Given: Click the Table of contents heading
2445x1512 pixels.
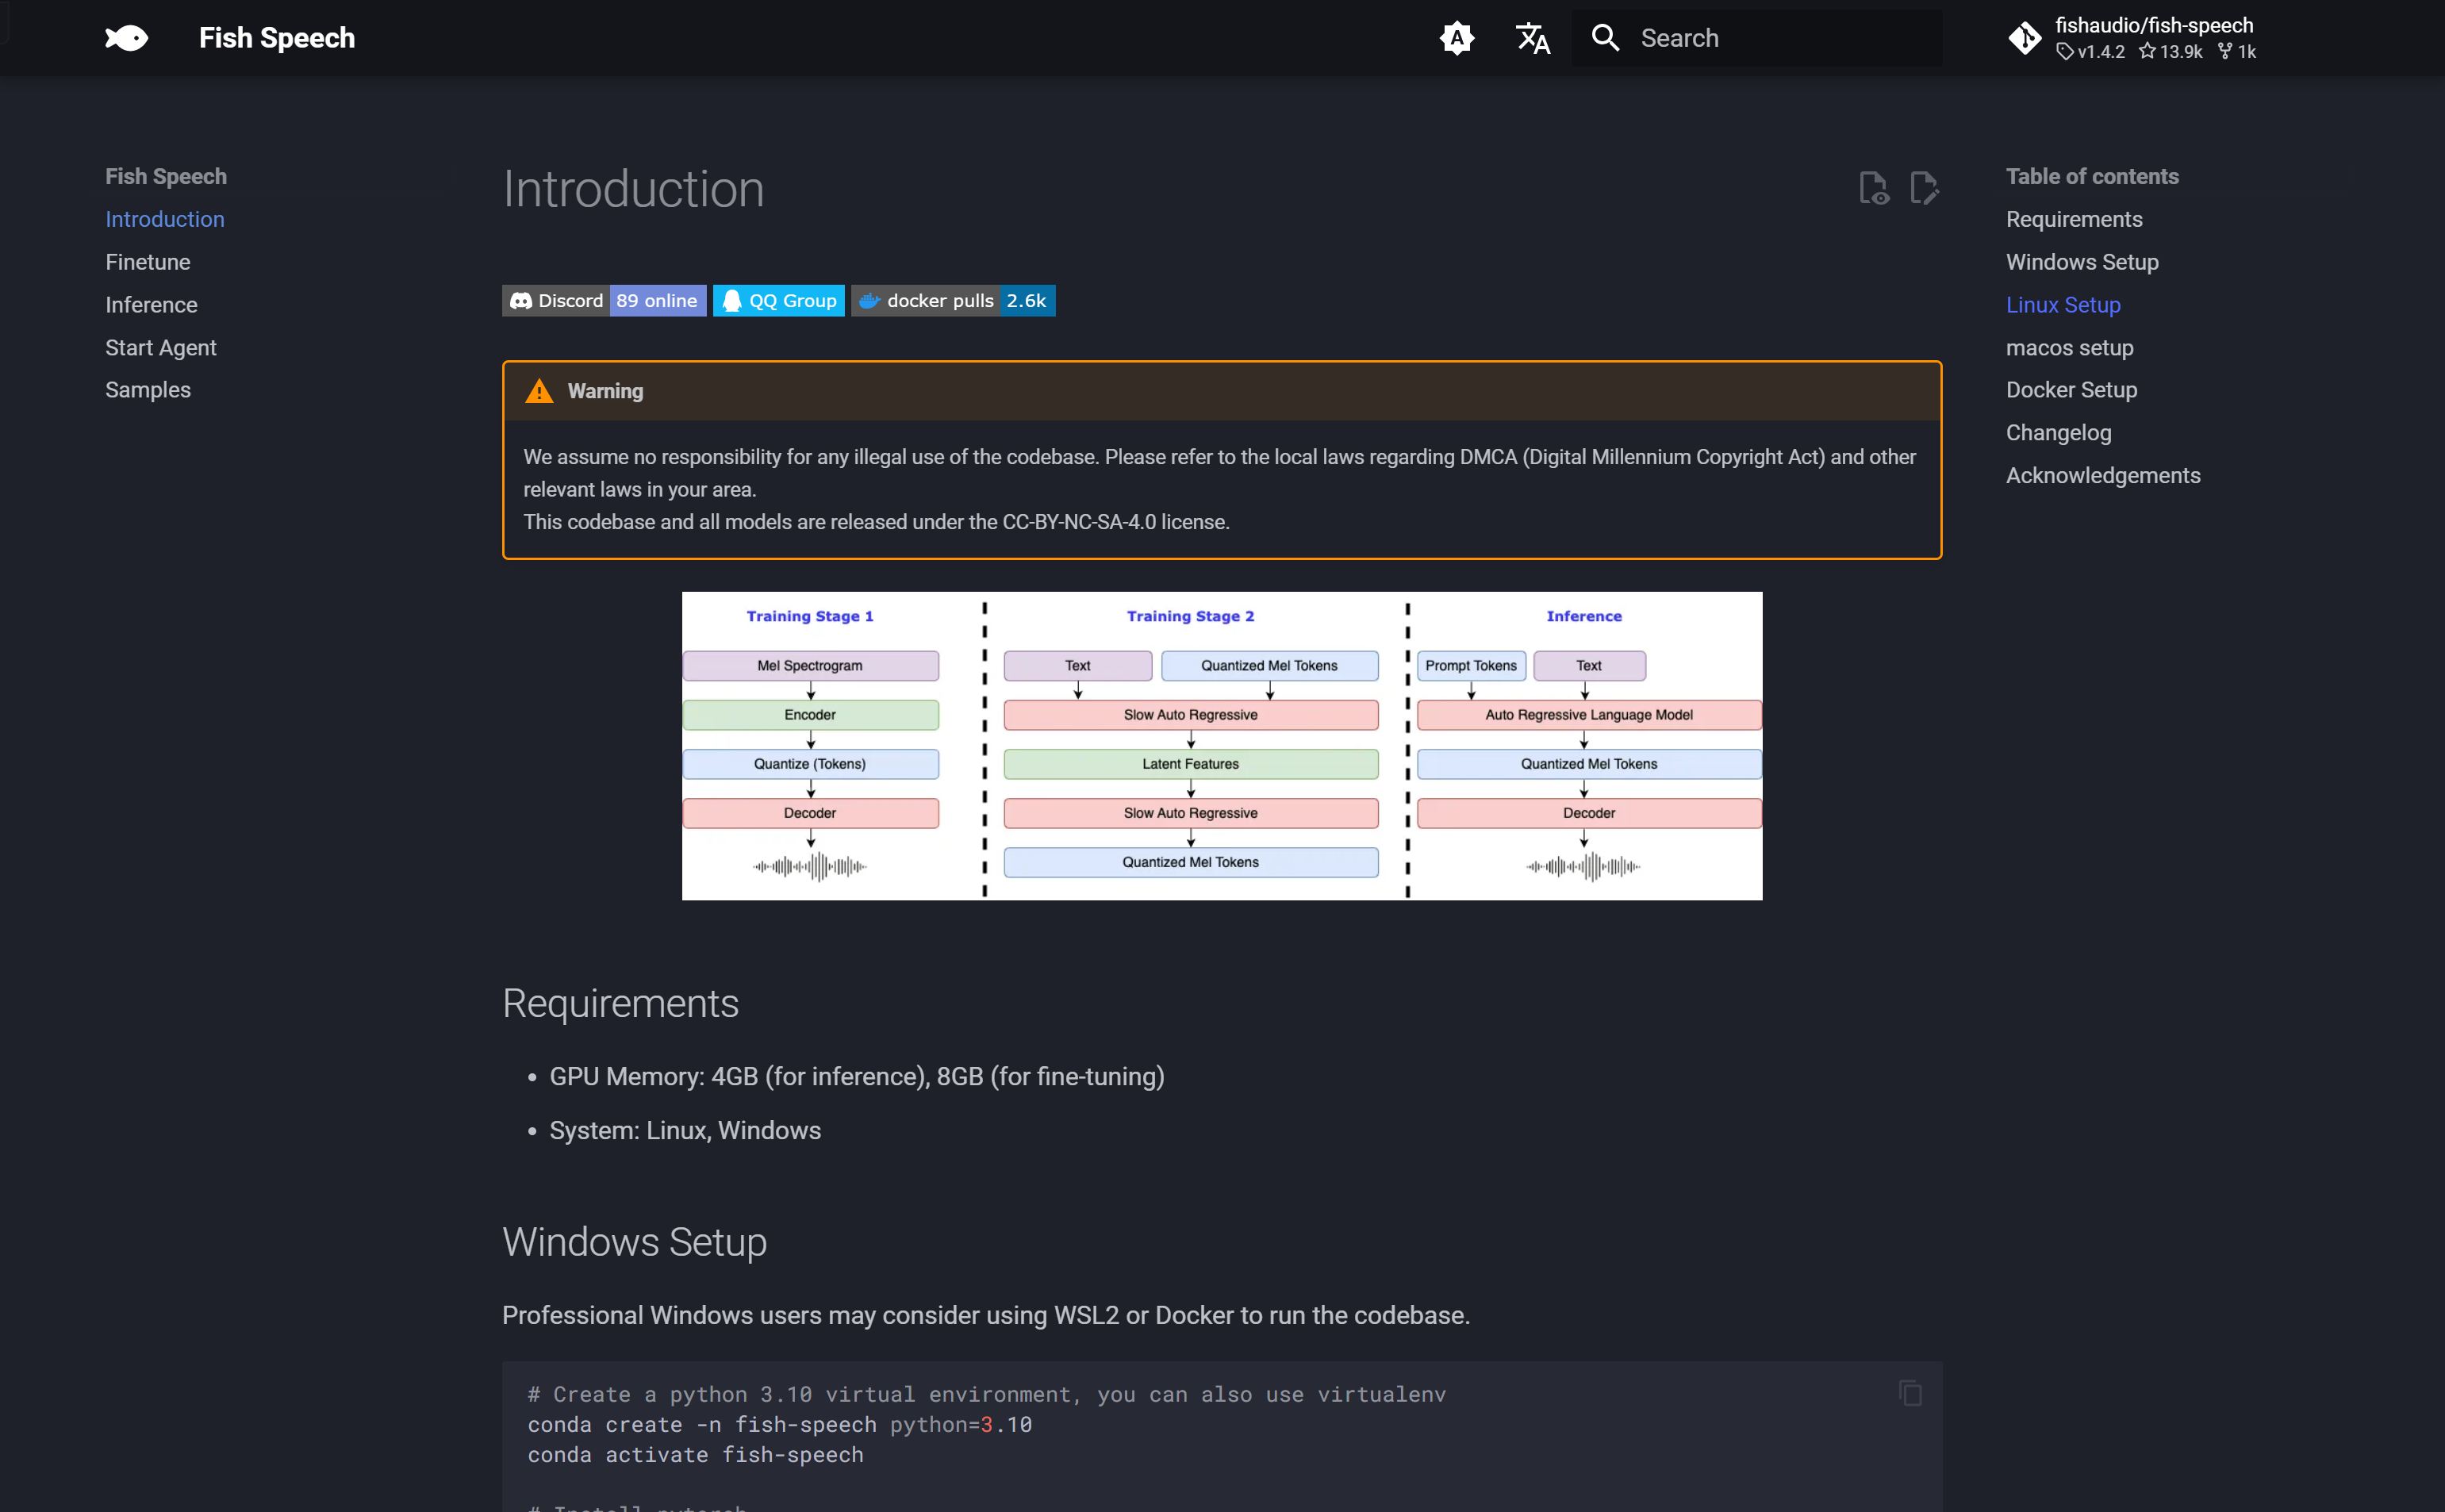Looking at the screenshot, I should click(2092, 176).
